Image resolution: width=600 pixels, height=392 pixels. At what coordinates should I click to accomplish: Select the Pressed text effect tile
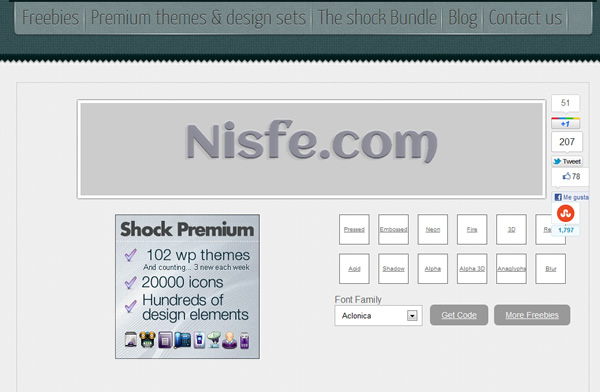coord(354,229)
